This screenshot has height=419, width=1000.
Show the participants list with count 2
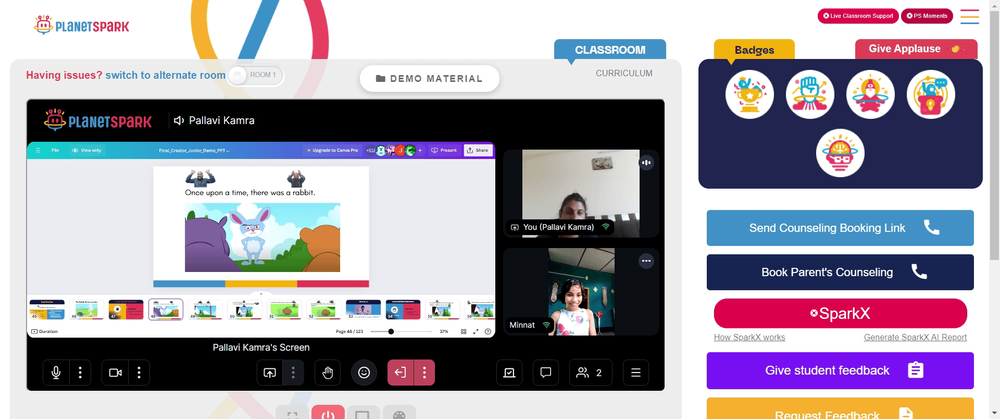591,373
